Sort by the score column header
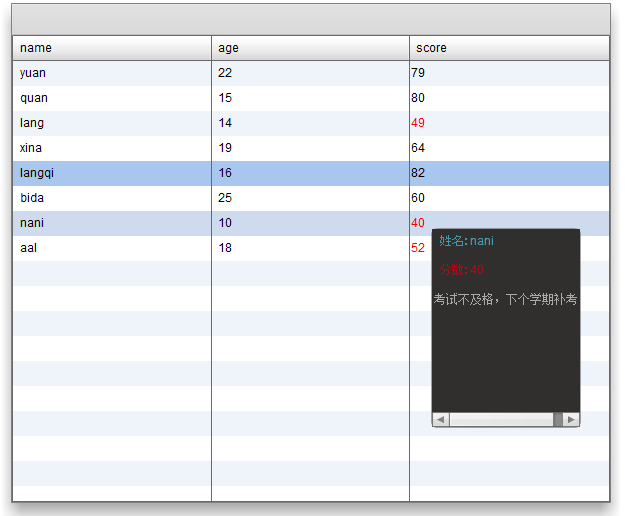Screen dimensions: 625x516 tap(509, 48)
